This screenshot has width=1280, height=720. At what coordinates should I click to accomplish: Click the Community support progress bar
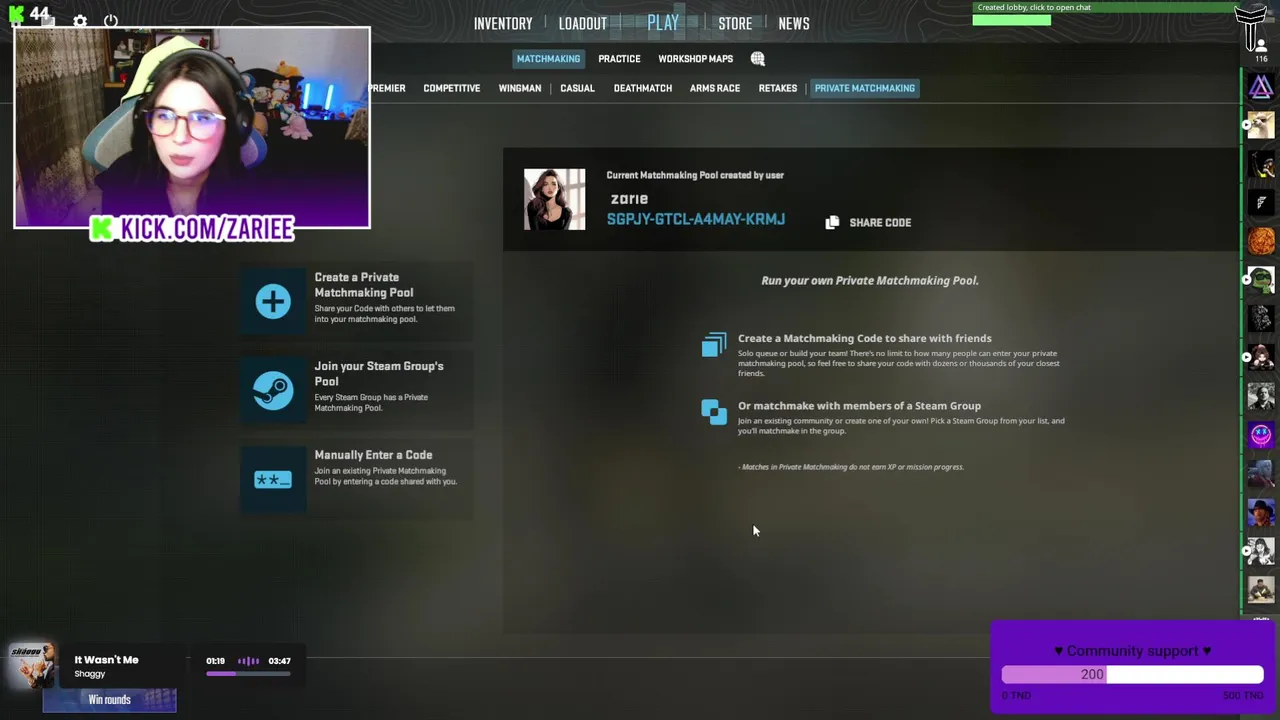[x=1132, y=675]
